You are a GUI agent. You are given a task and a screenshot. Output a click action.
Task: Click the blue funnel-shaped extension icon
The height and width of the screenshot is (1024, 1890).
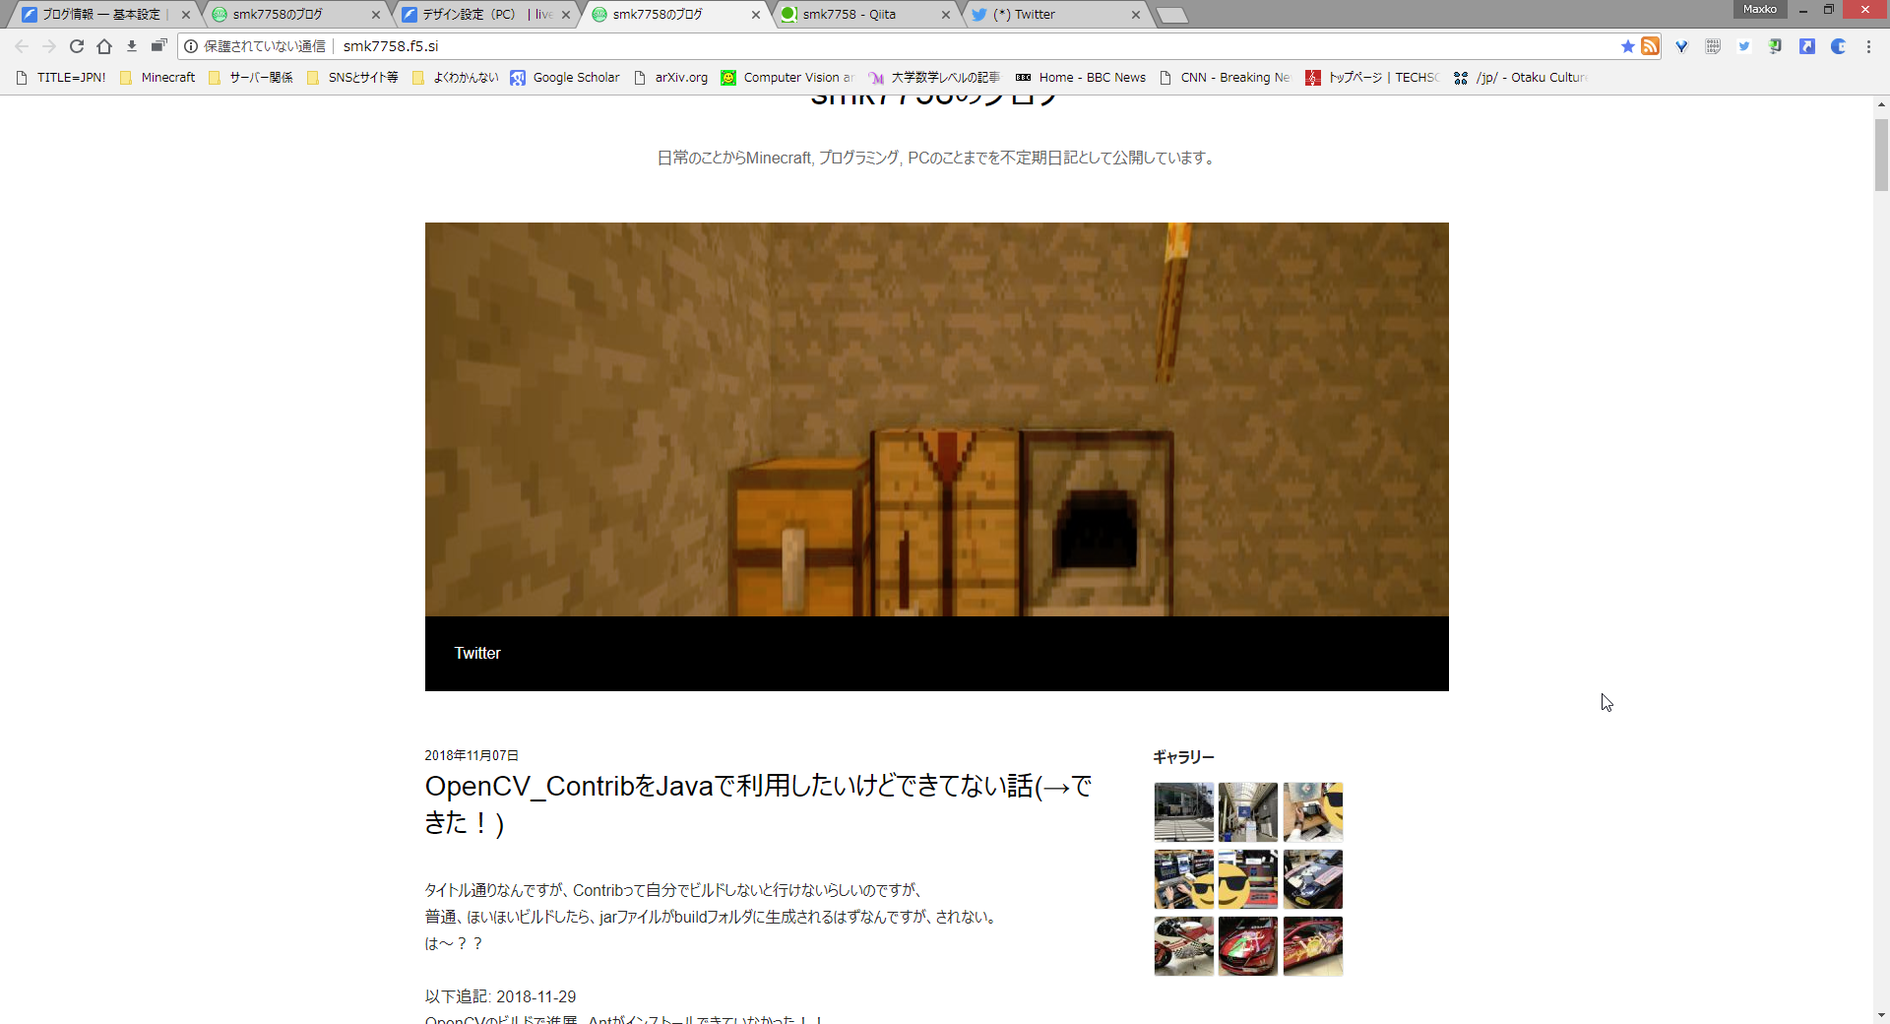pyautogui.click(x=1682, y=46)
